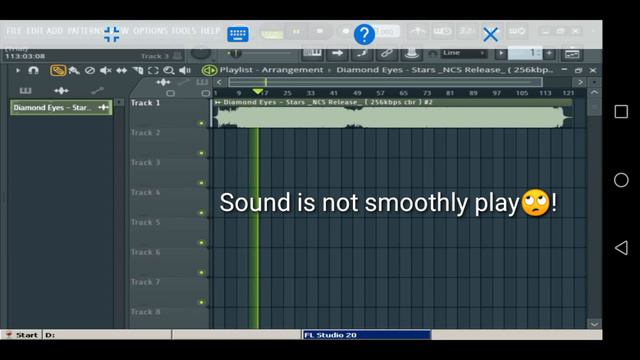Close the remote session with blue X
The image size is (640, 360).
tap(490, 34)
